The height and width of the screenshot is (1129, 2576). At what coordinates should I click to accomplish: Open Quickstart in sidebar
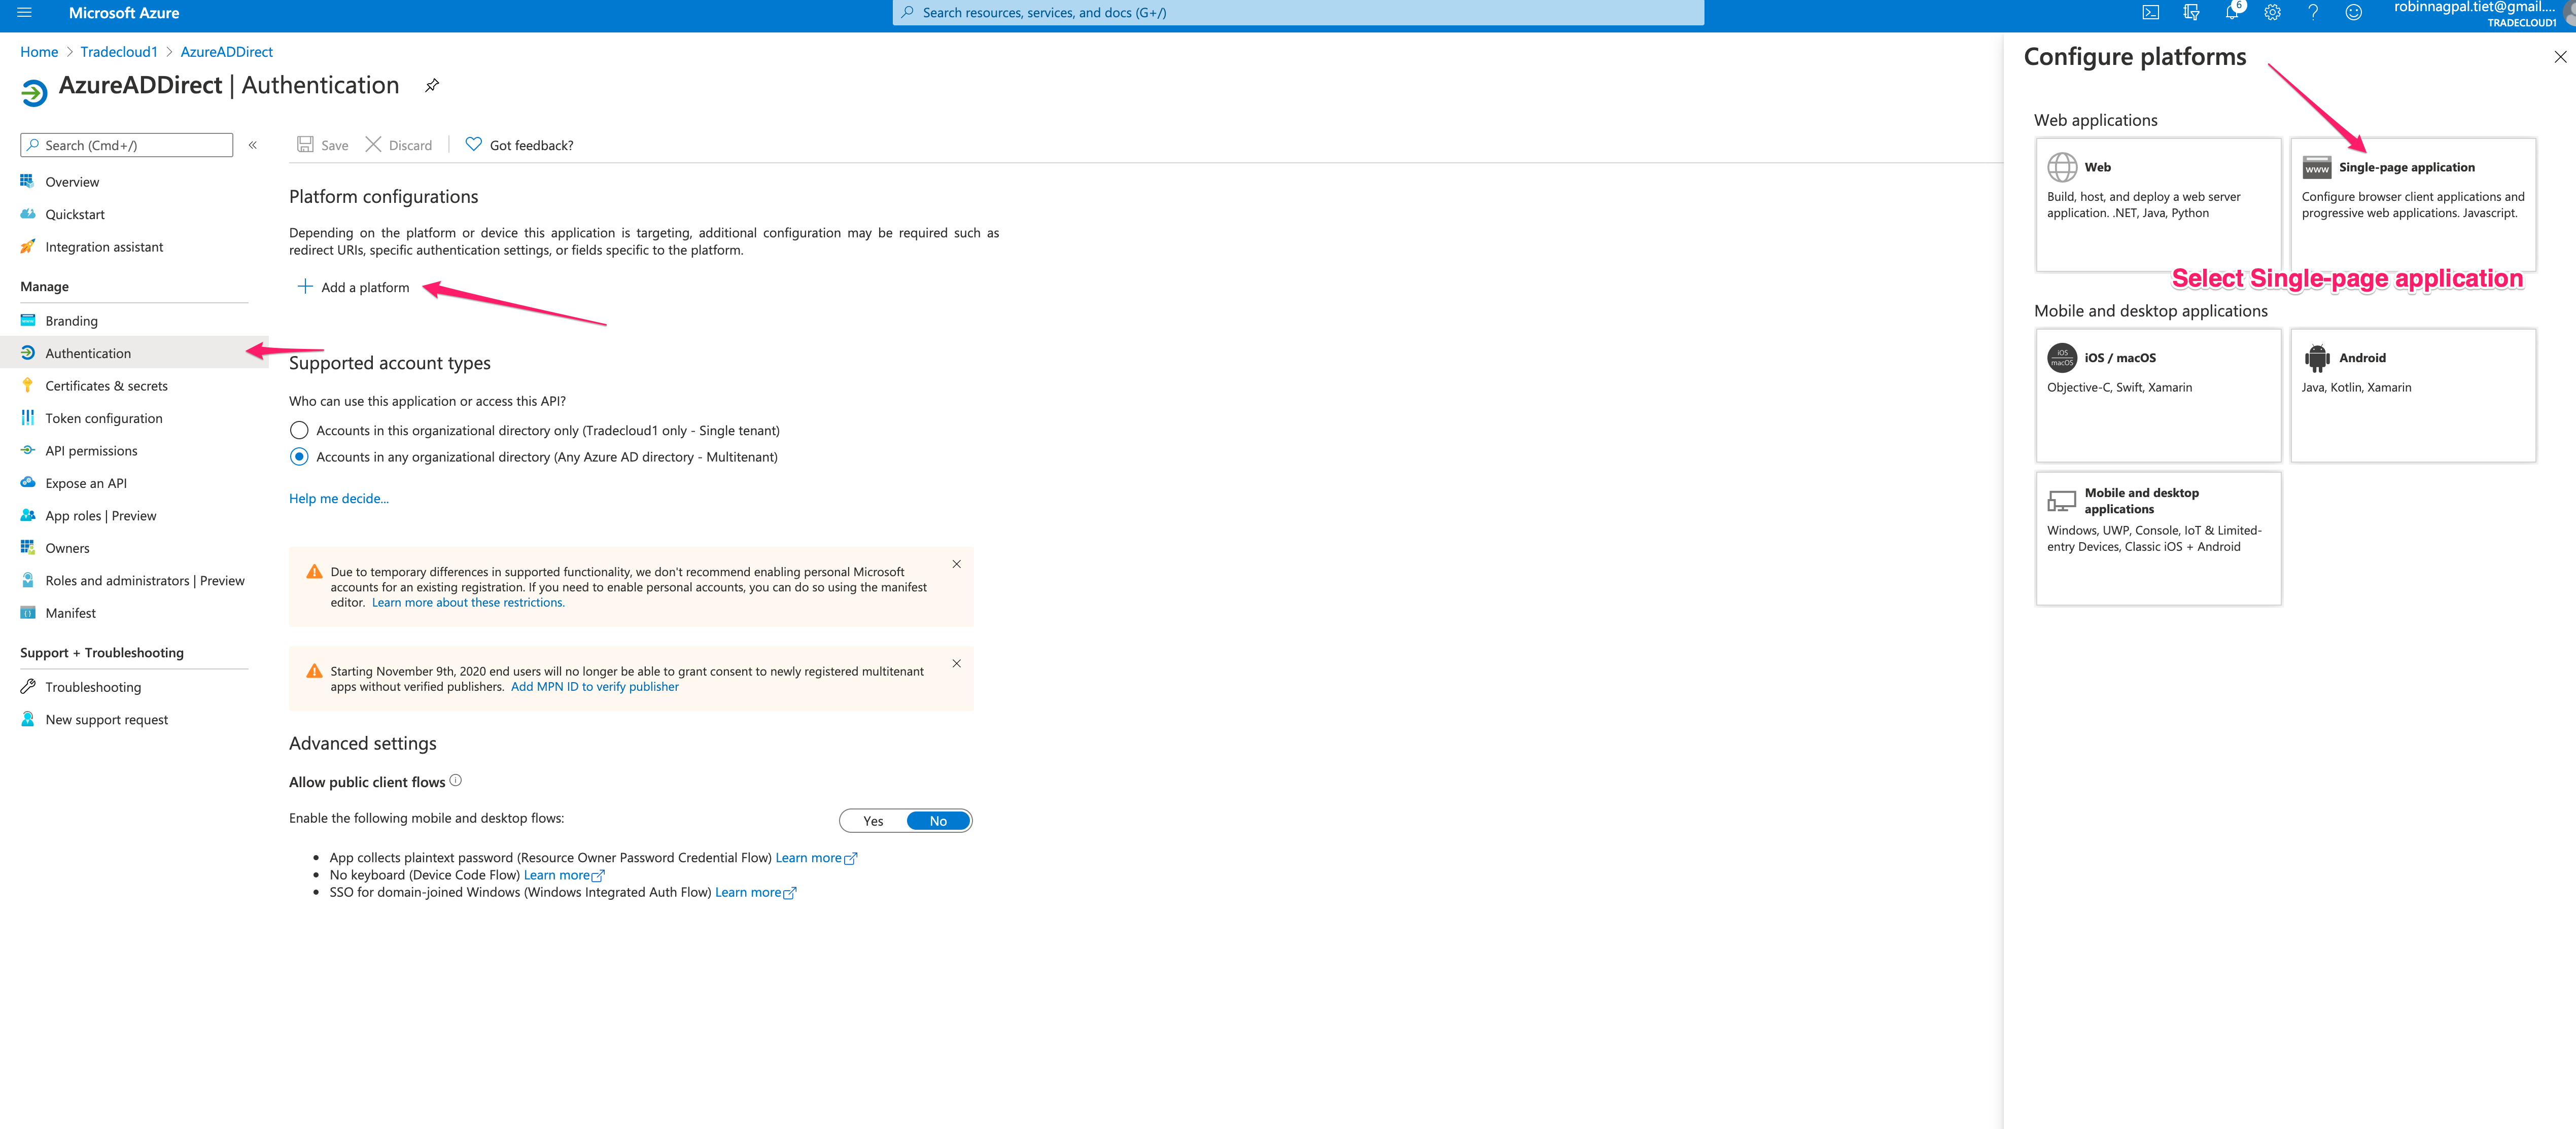[x=75, y=215]
